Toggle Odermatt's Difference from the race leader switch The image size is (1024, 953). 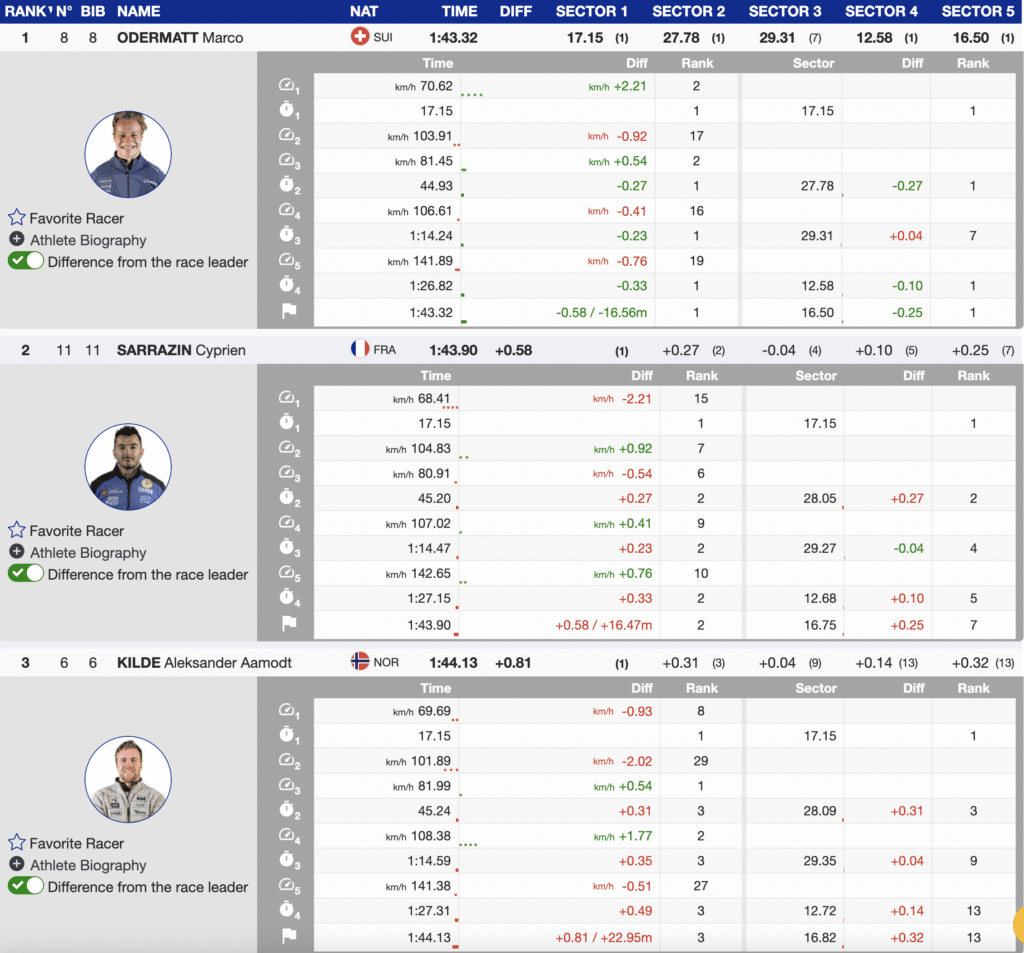[26, 262]
